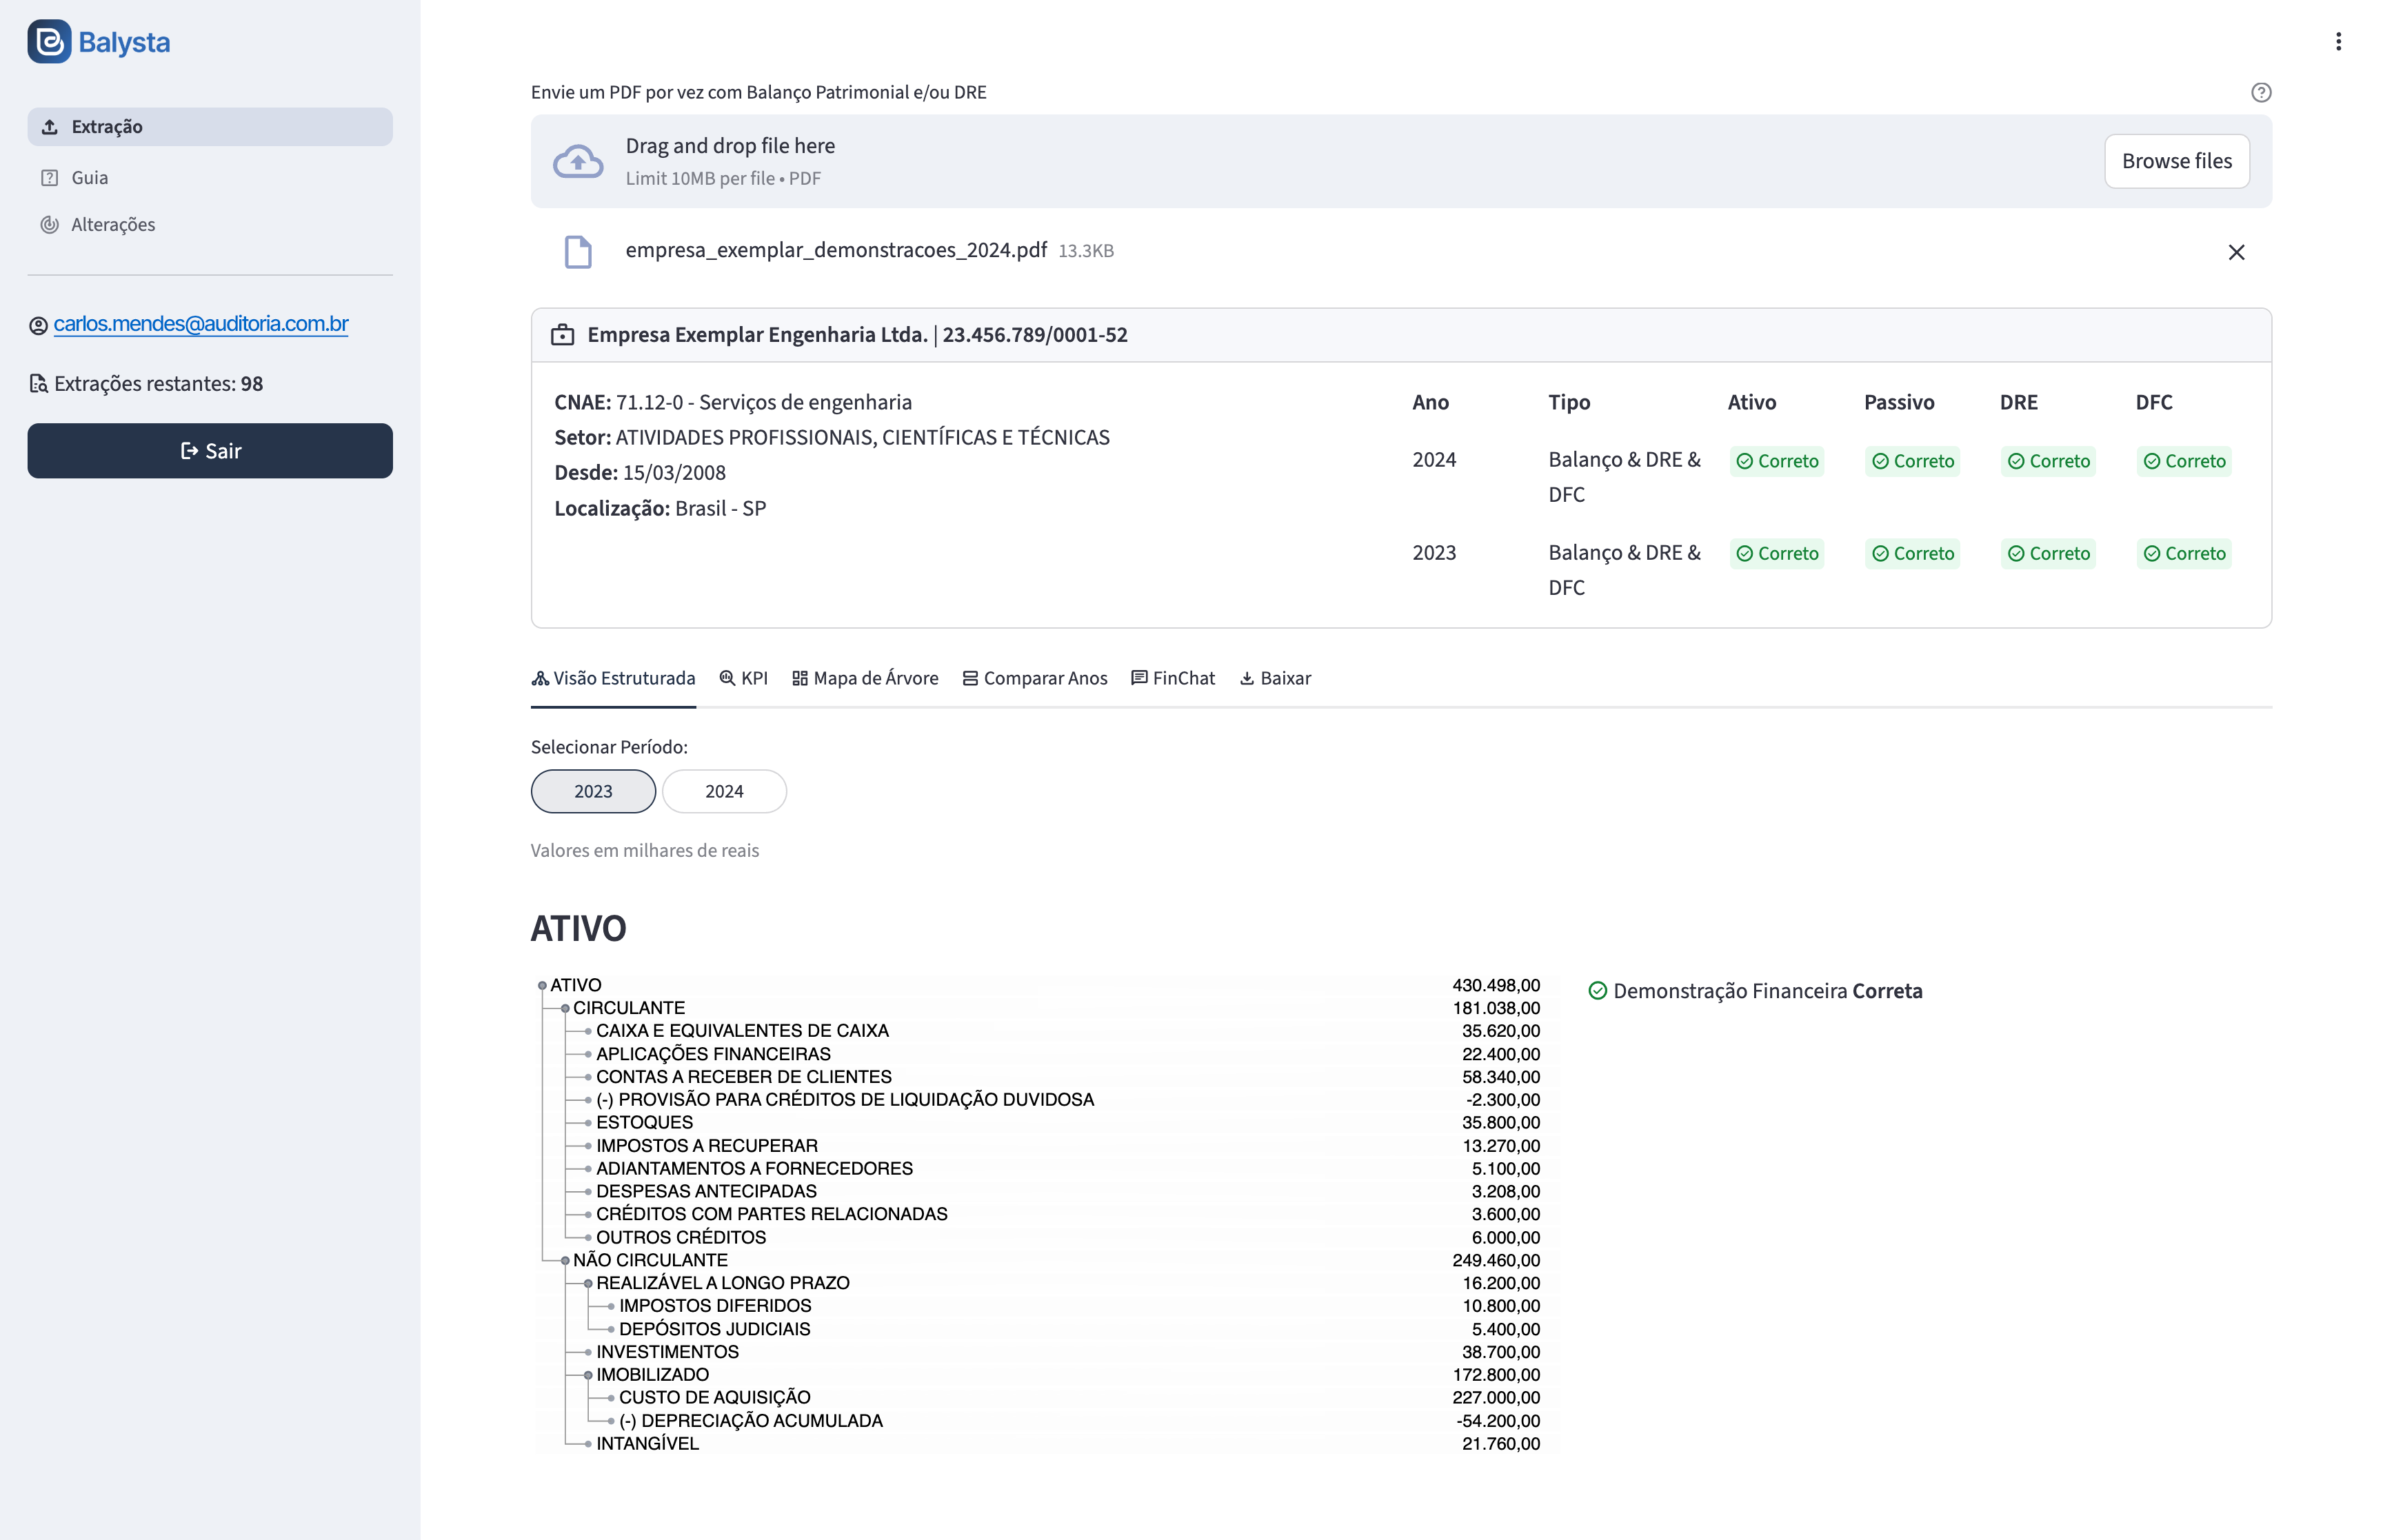The height and width of the screenshot is (1540, 2383).
Task: Open the Extração sidebar item
Action: click(210, 127)
